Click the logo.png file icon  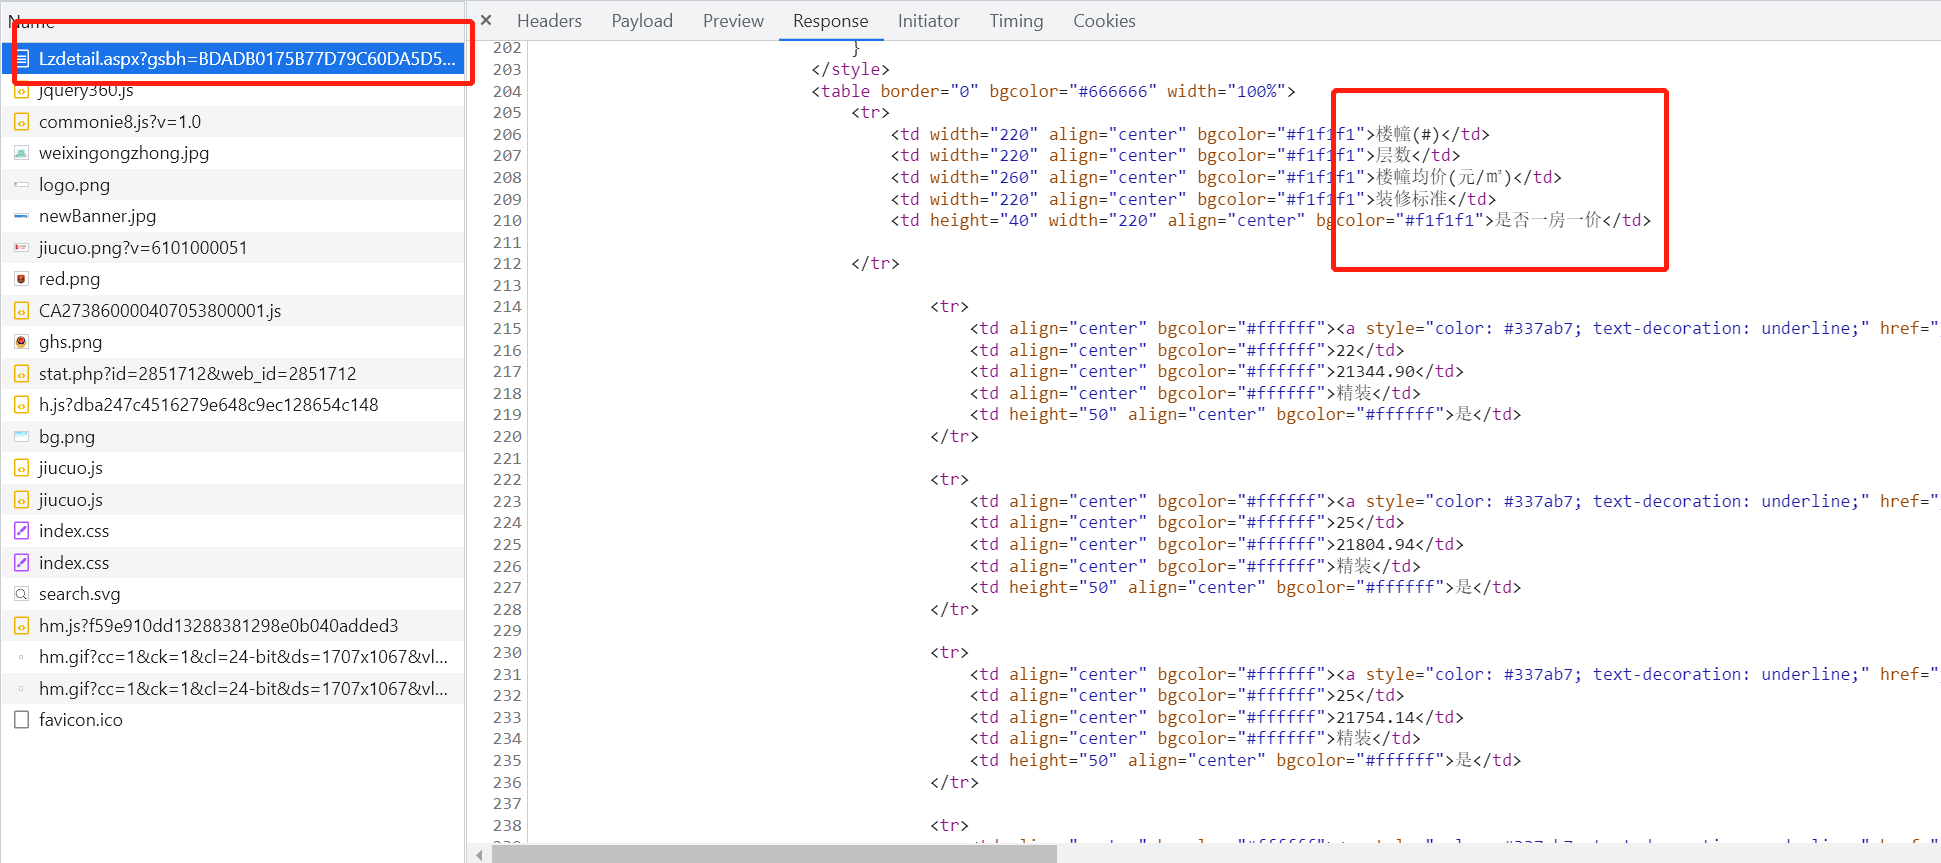[x=21, y=185]
